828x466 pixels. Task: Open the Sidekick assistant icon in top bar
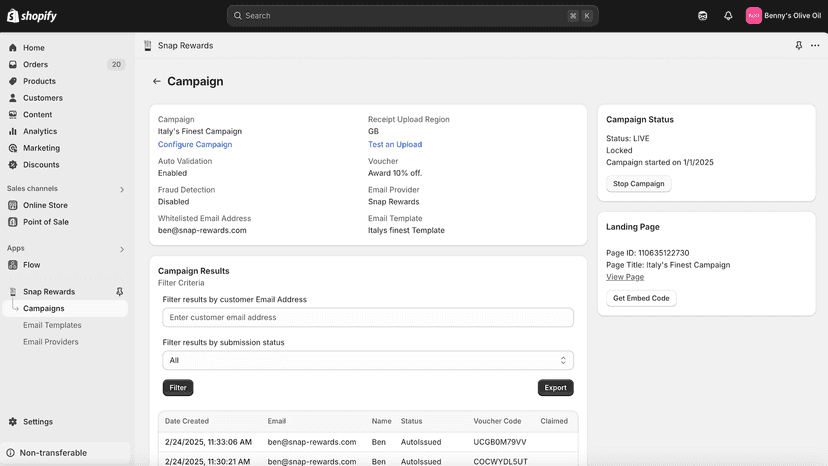click(702, 16)
